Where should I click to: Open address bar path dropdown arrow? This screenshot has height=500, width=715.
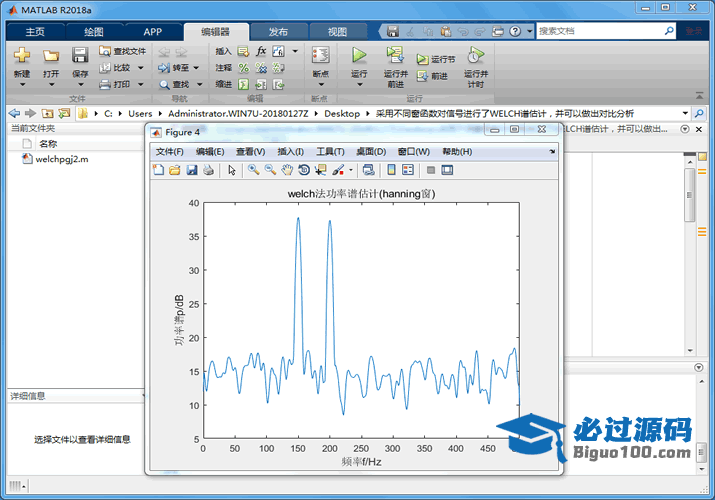tap(685, 113)
